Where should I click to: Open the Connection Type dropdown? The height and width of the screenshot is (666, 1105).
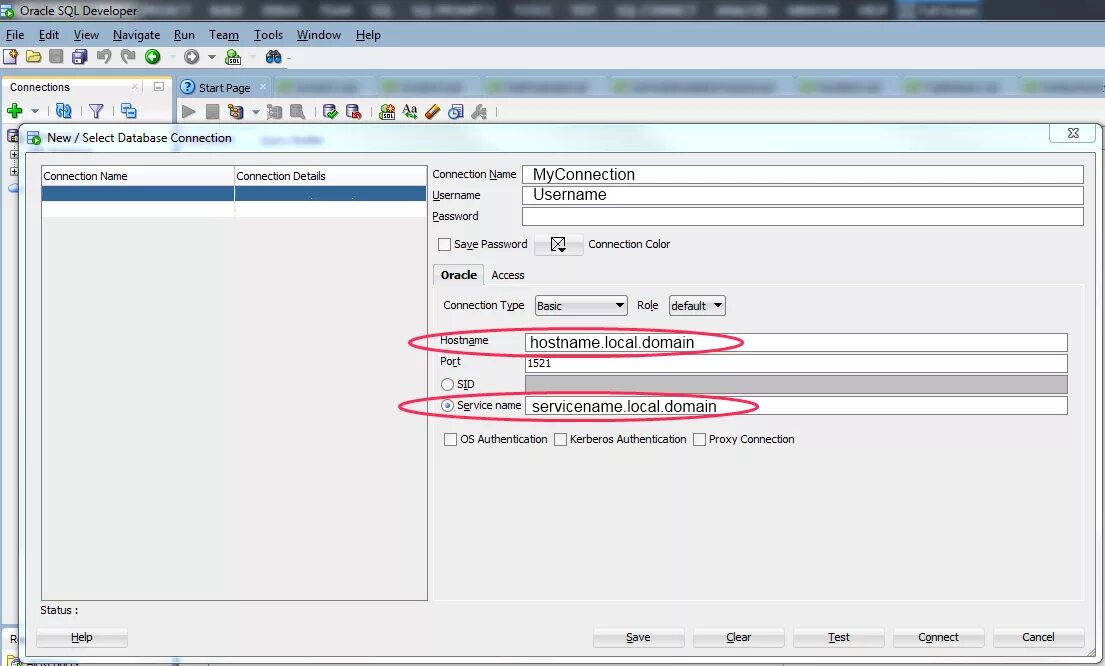tap(581, 305)
